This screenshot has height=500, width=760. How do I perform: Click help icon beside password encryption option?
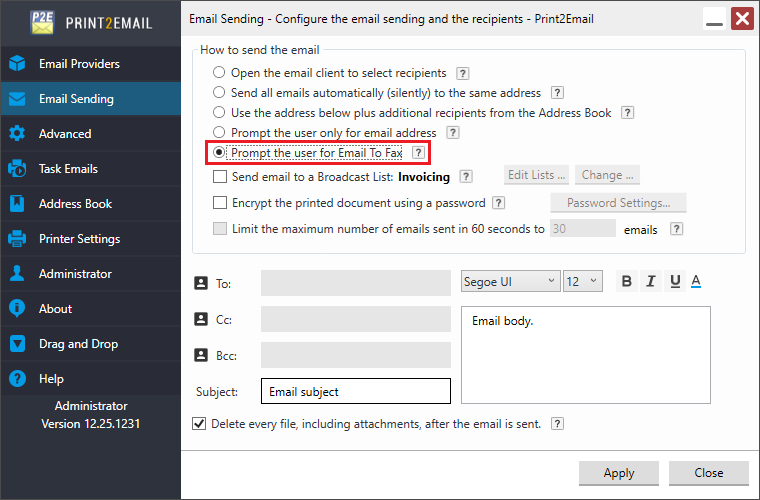click(498, 203)
